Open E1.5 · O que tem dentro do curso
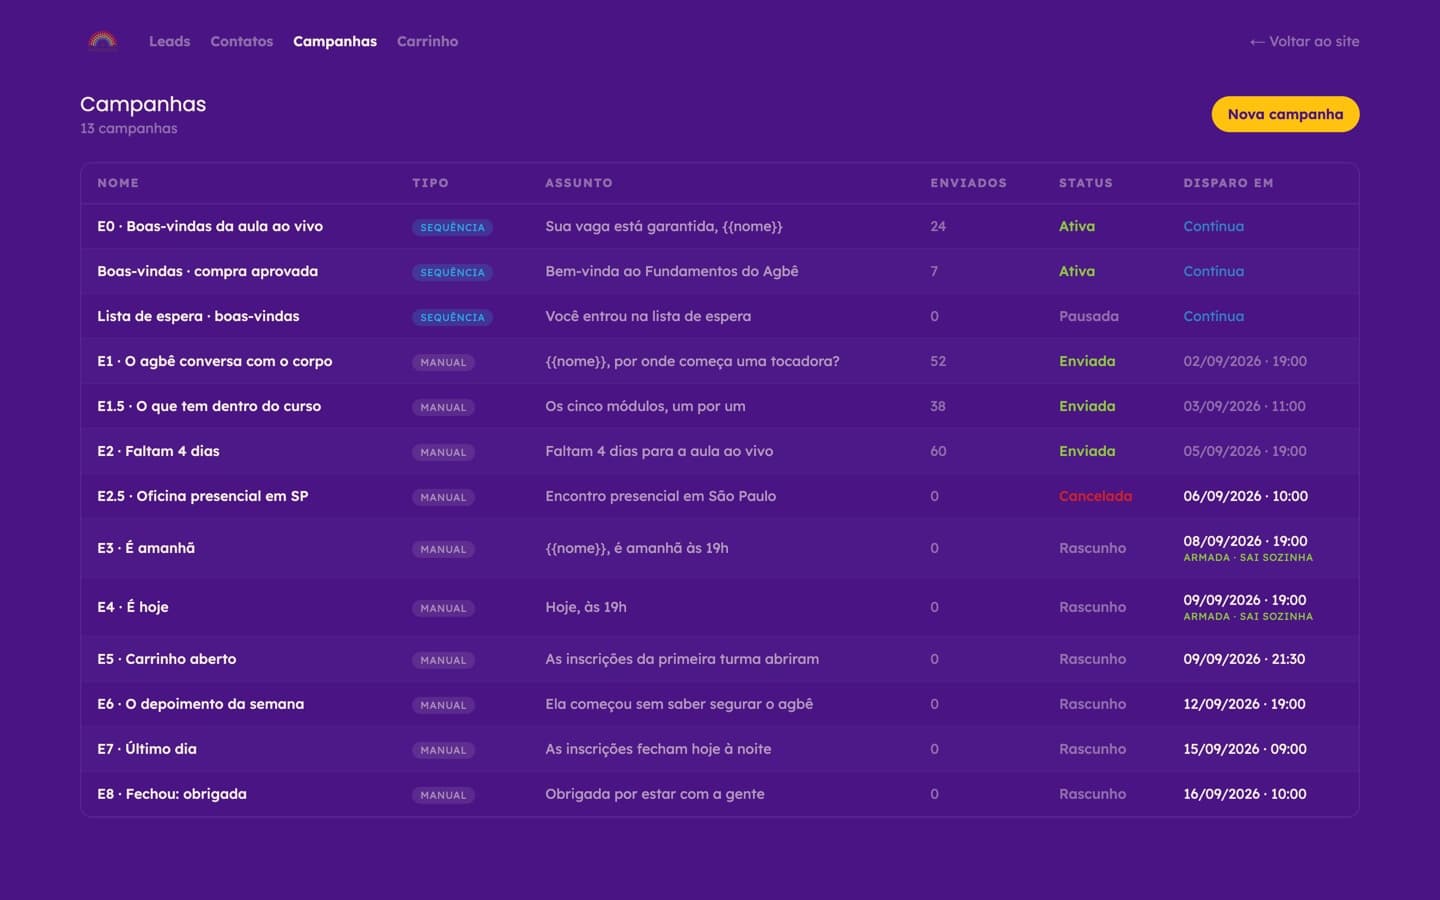Image resolution: width=1440 pixels, height=900 pixels. point(209,406)
